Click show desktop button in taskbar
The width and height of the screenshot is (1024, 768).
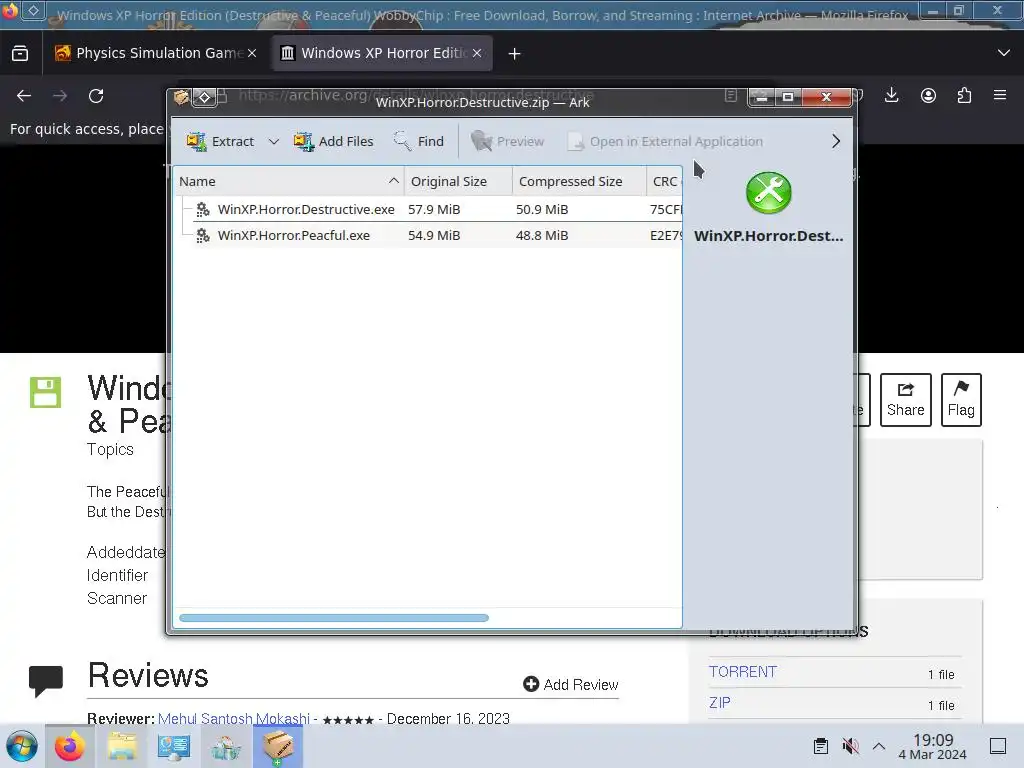pos(998,746)
